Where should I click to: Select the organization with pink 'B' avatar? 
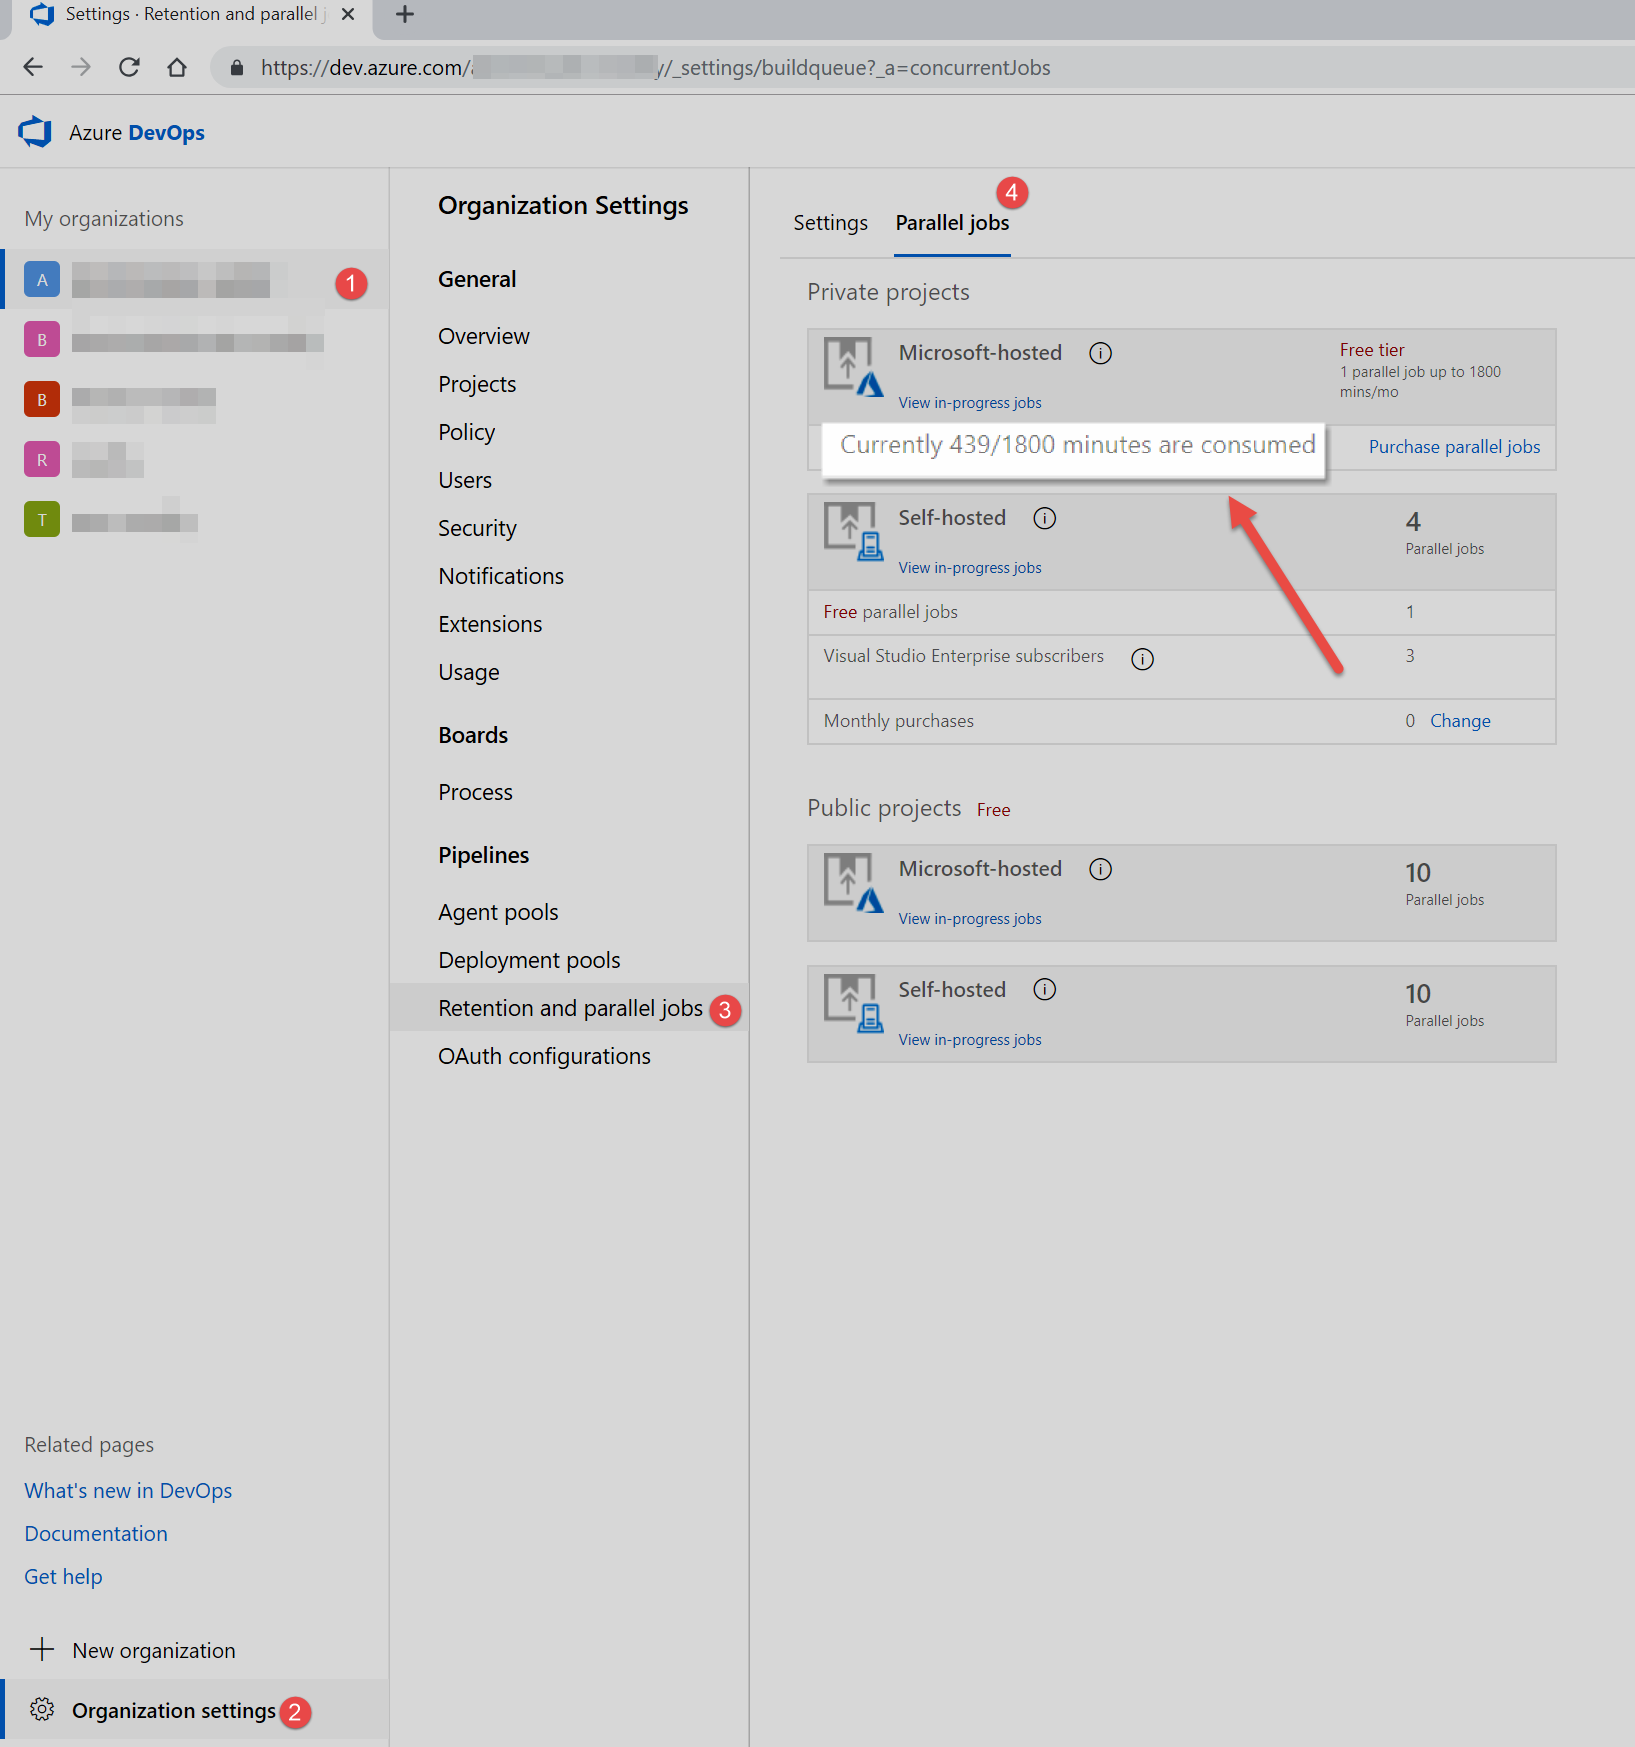[194, 340]
